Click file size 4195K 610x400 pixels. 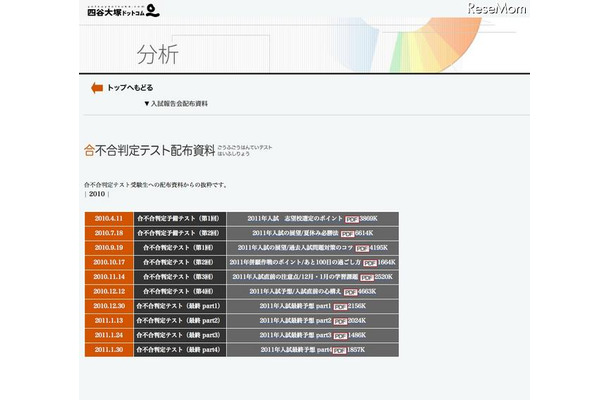pyautogui.click(x=379, y=248)
